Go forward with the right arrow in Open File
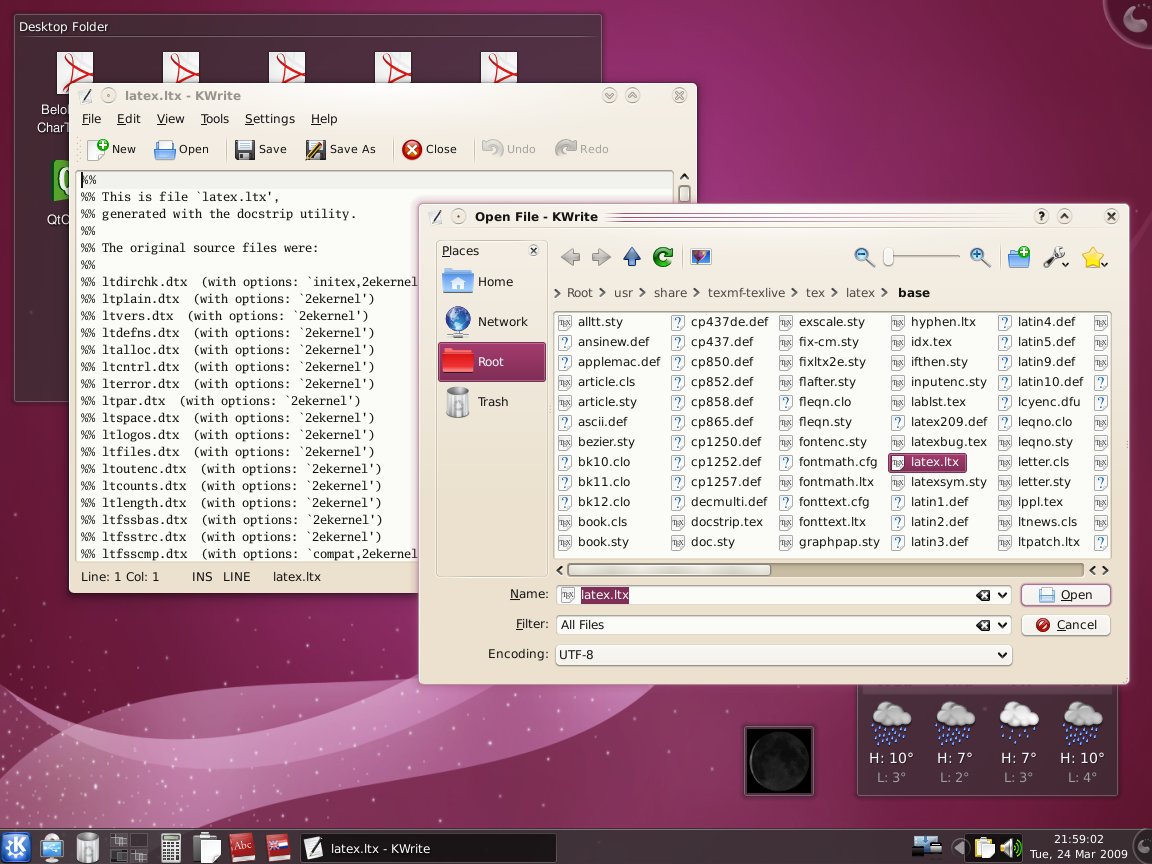 pyautogui.click(x=601, y=256)
